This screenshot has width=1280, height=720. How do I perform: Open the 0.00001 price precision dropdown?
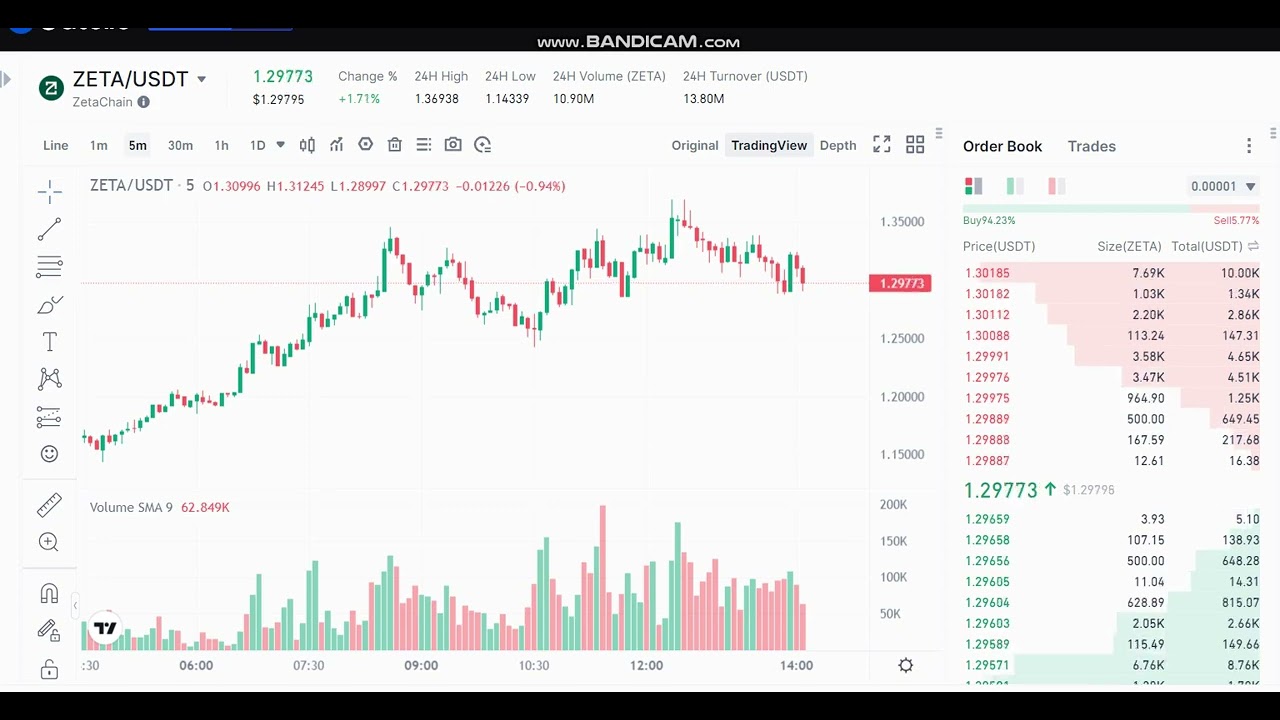[1223, 186]
